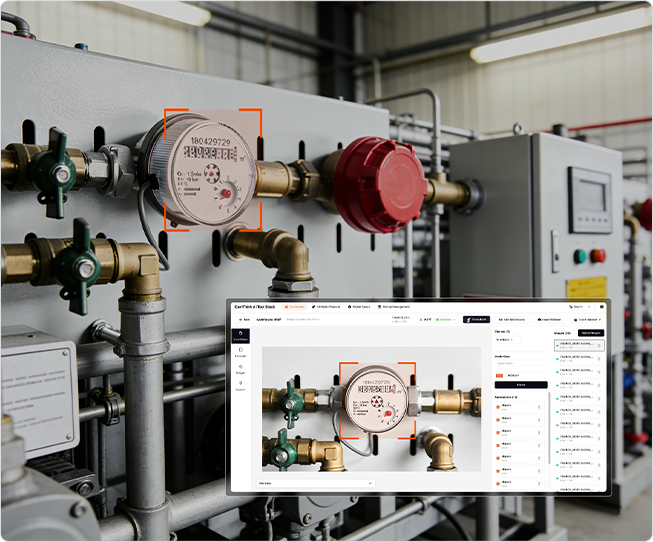653x542 pixels.
Task: Delete the first annotation using its trash icon
Action: 541,406
